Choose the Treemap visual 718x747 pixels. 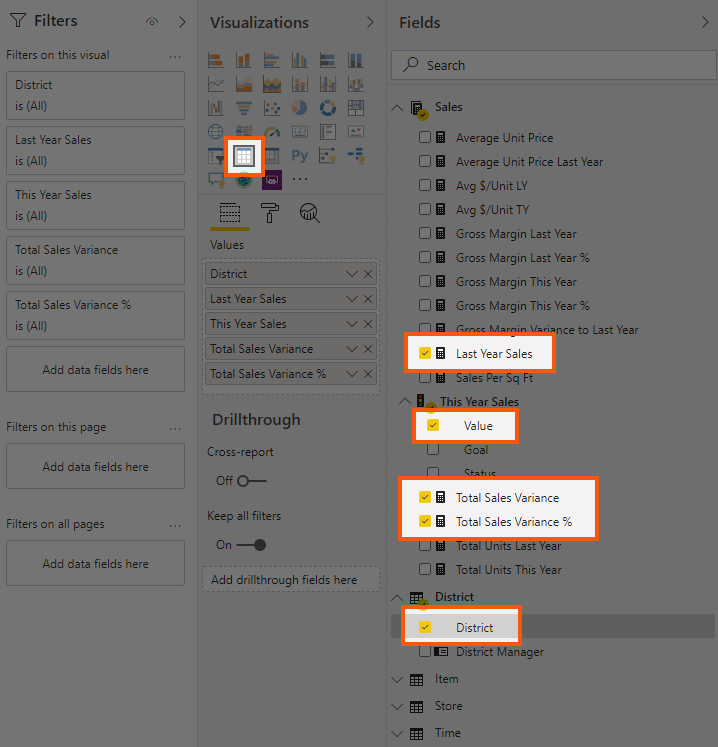point(356,108)
